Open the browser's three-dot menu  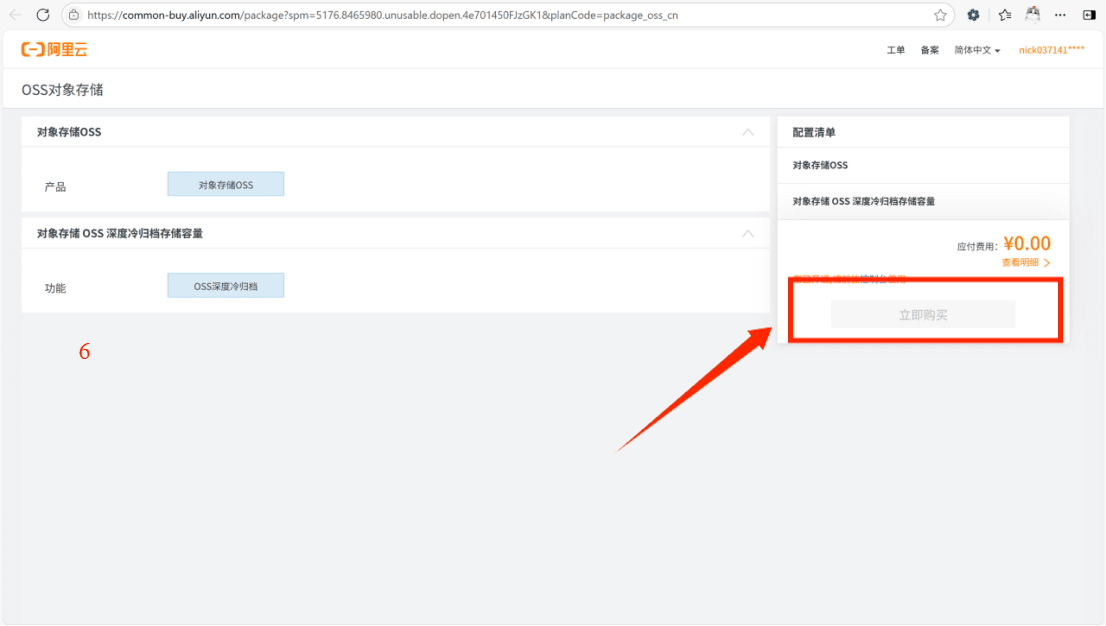click(1060, 15)
